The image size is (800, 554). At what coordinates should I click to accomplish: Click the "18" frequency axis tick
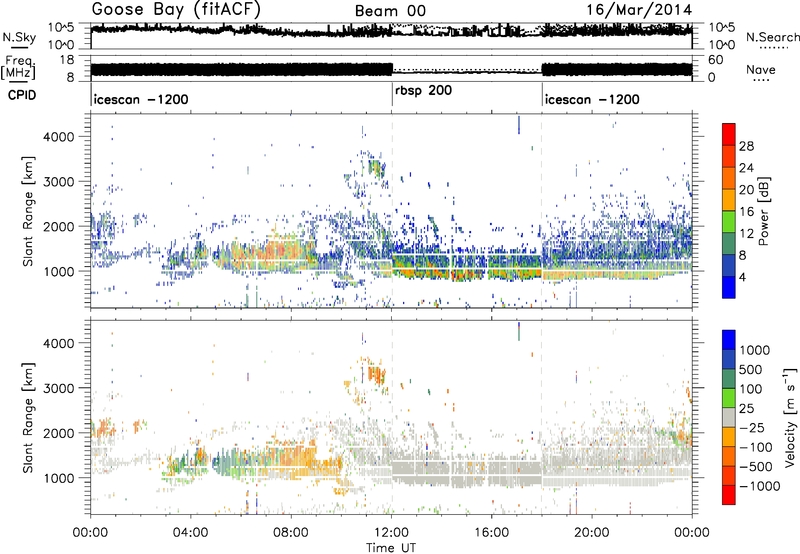[x=66, y=60]
